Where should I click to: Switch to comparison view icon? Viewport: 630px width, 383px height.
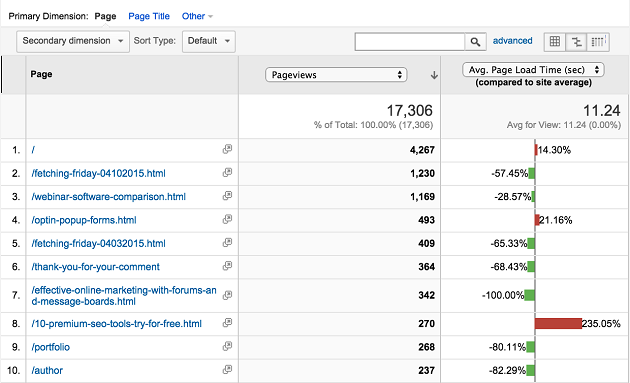point(576,41)
